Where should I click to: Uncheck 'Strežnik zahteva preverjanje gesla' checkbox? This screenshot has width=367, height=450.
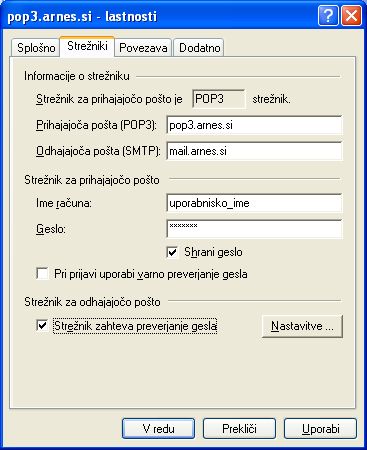pyautogui.click(x=42, y=326)
